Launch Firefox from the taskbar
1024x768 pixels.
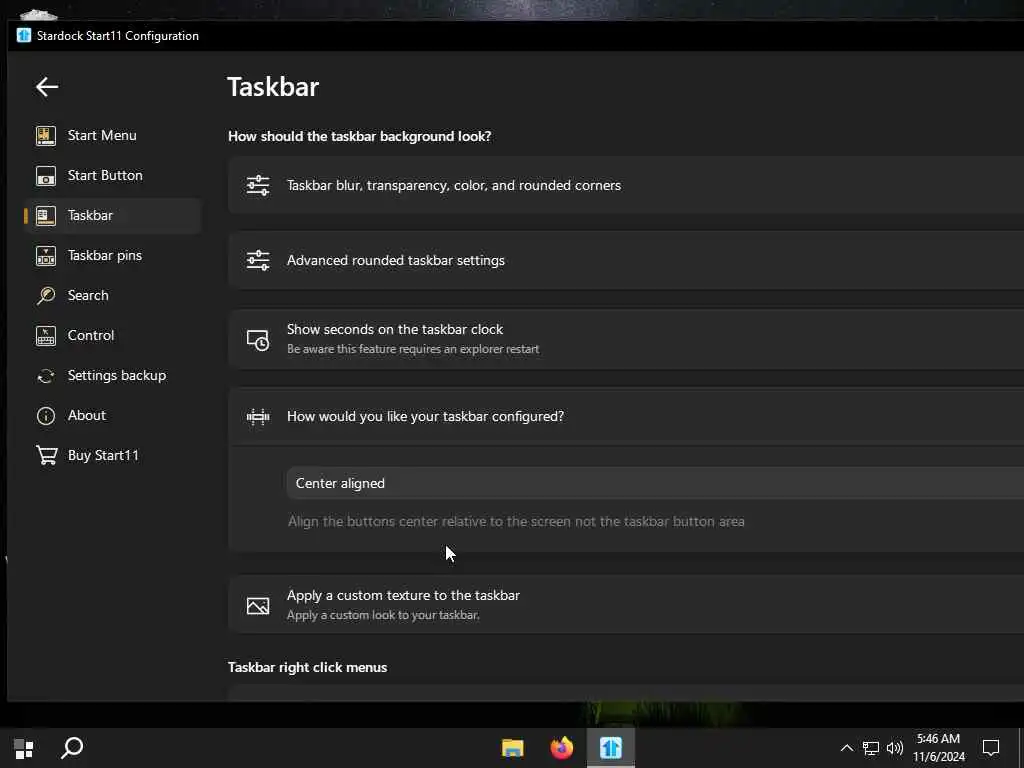[562, 748]
